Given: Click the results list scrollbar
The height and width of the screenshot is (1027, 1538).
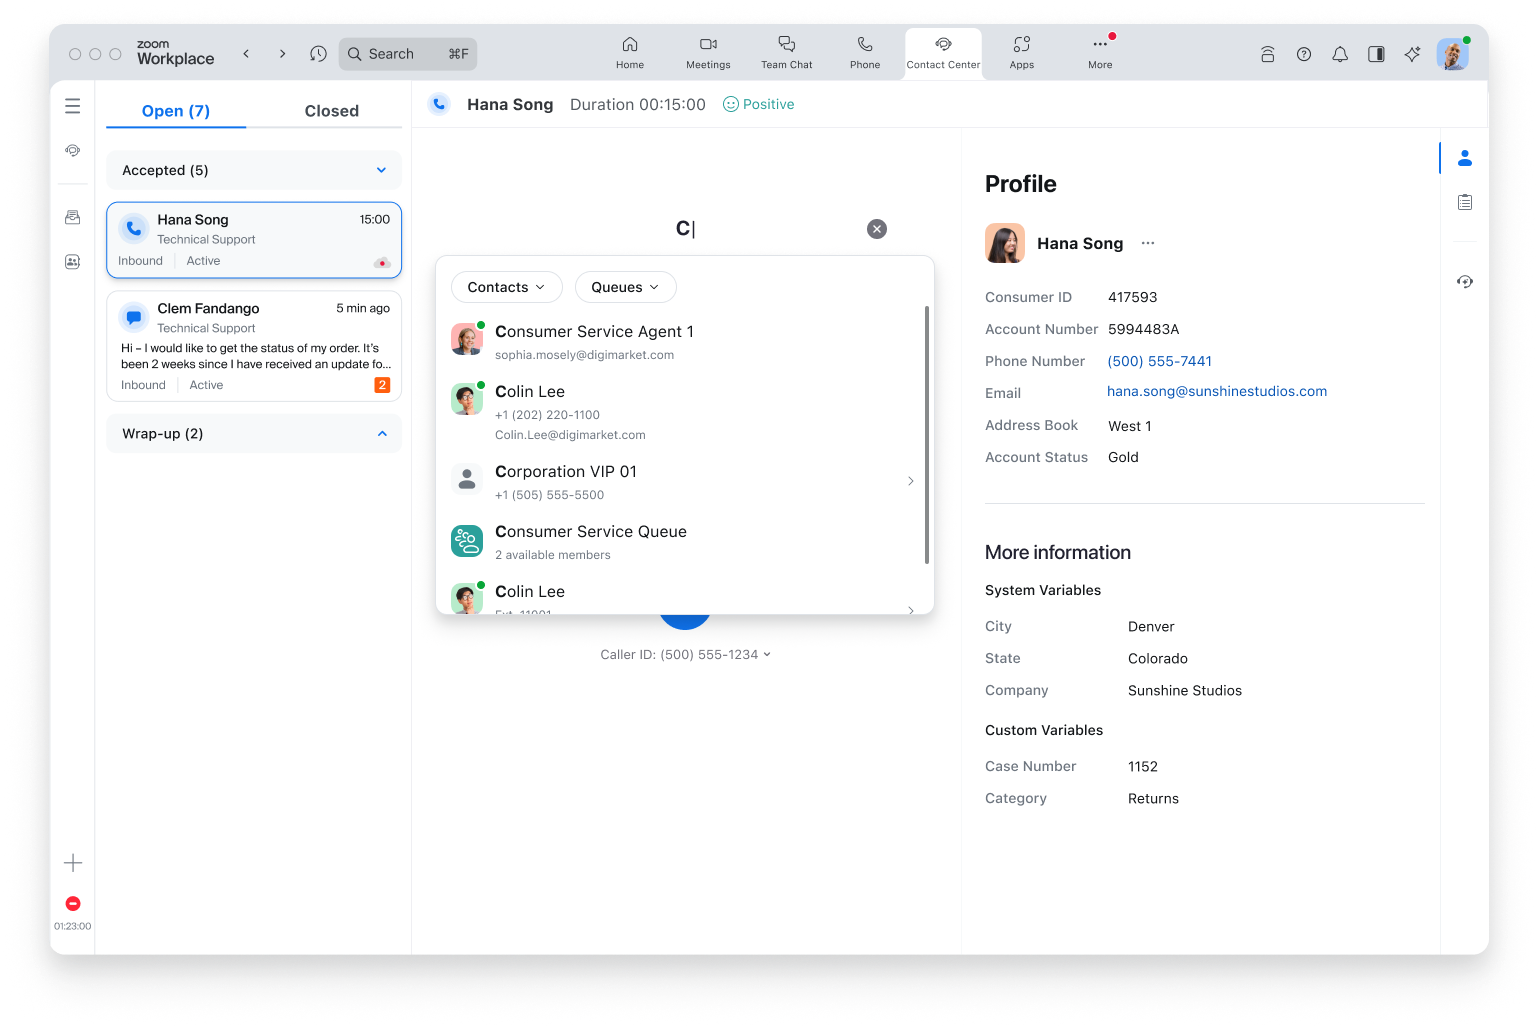Looking at the screenshot, I should [927, 435].
